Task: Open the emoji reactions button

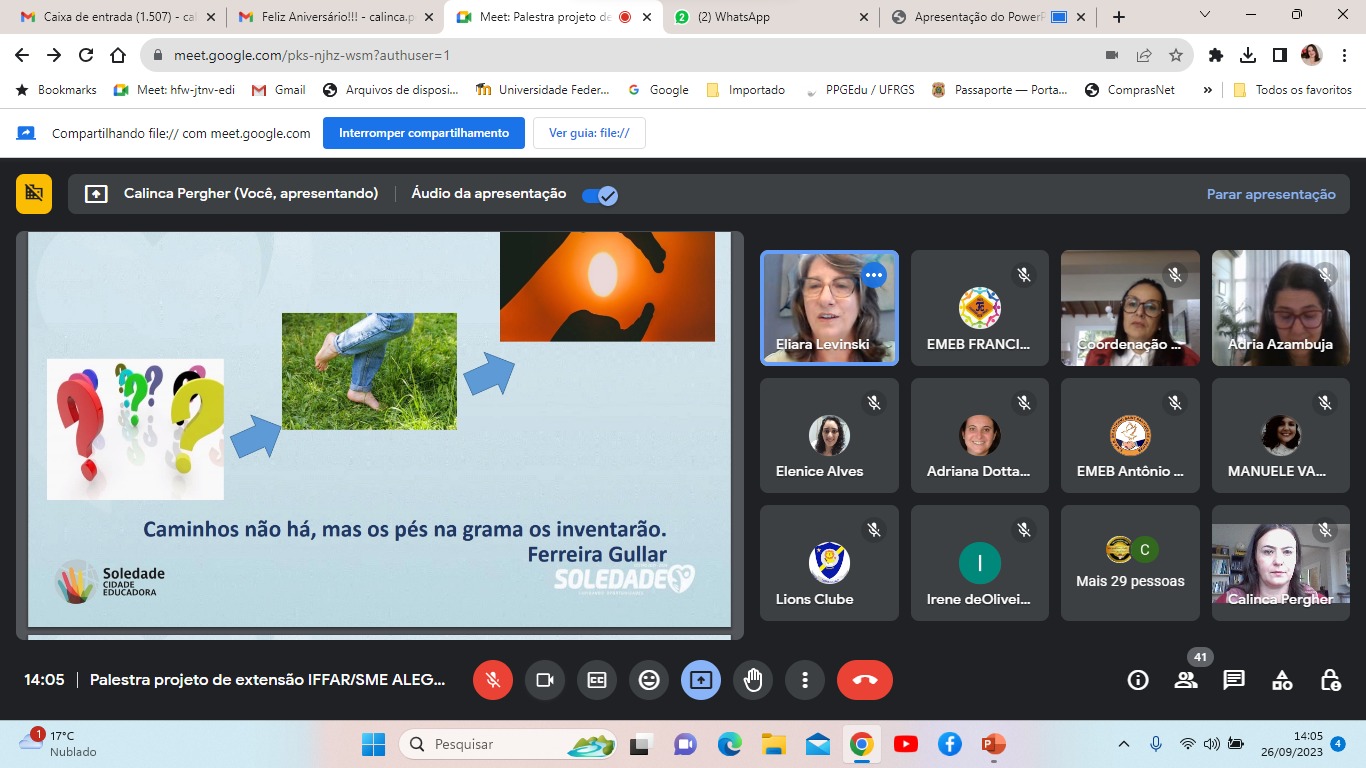Action: [649, 680]
